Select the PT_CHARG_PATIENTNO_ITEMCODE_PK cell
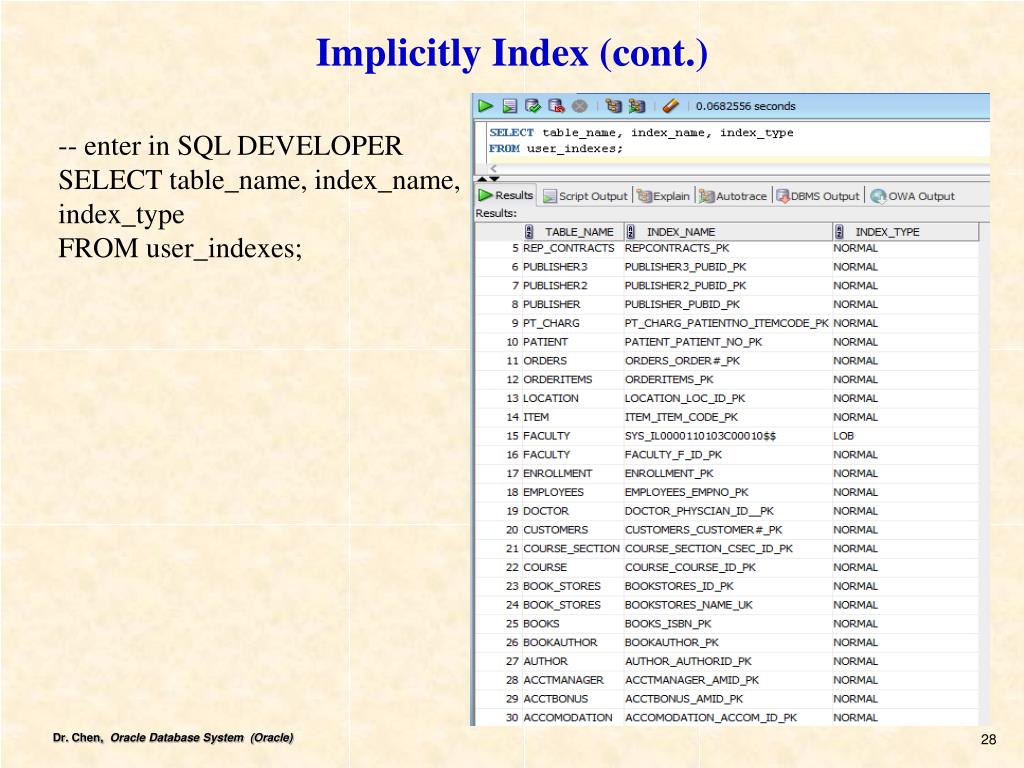Viewport: 1024px width, 768px height. tap(726, 323)
